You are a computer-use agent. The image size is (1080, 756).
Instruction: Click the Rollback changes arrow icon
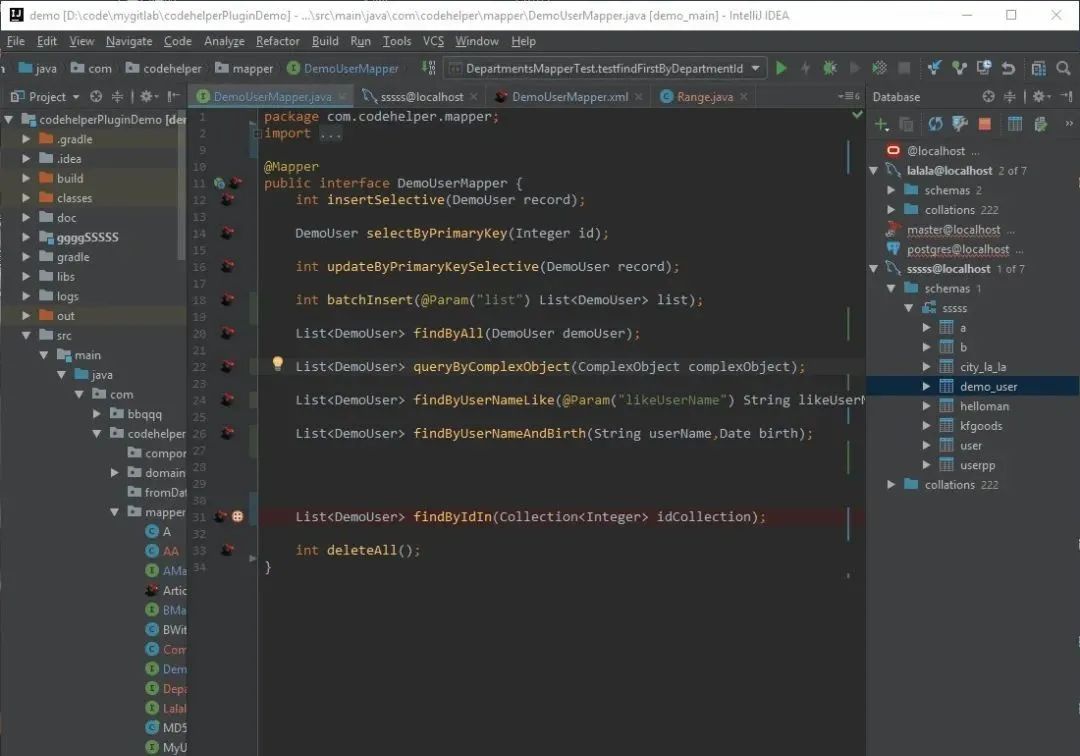coord(1009,68)
